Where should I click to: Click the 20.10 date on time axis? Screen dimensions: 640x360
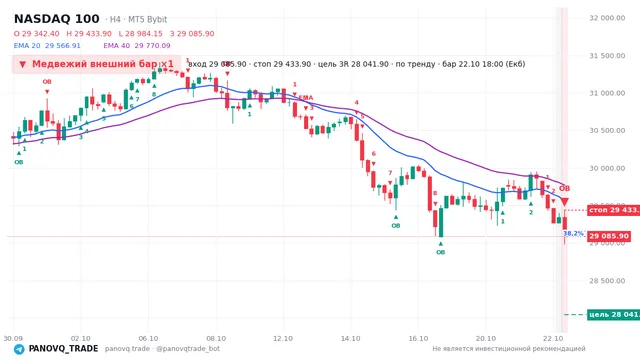tap(486, 338)
